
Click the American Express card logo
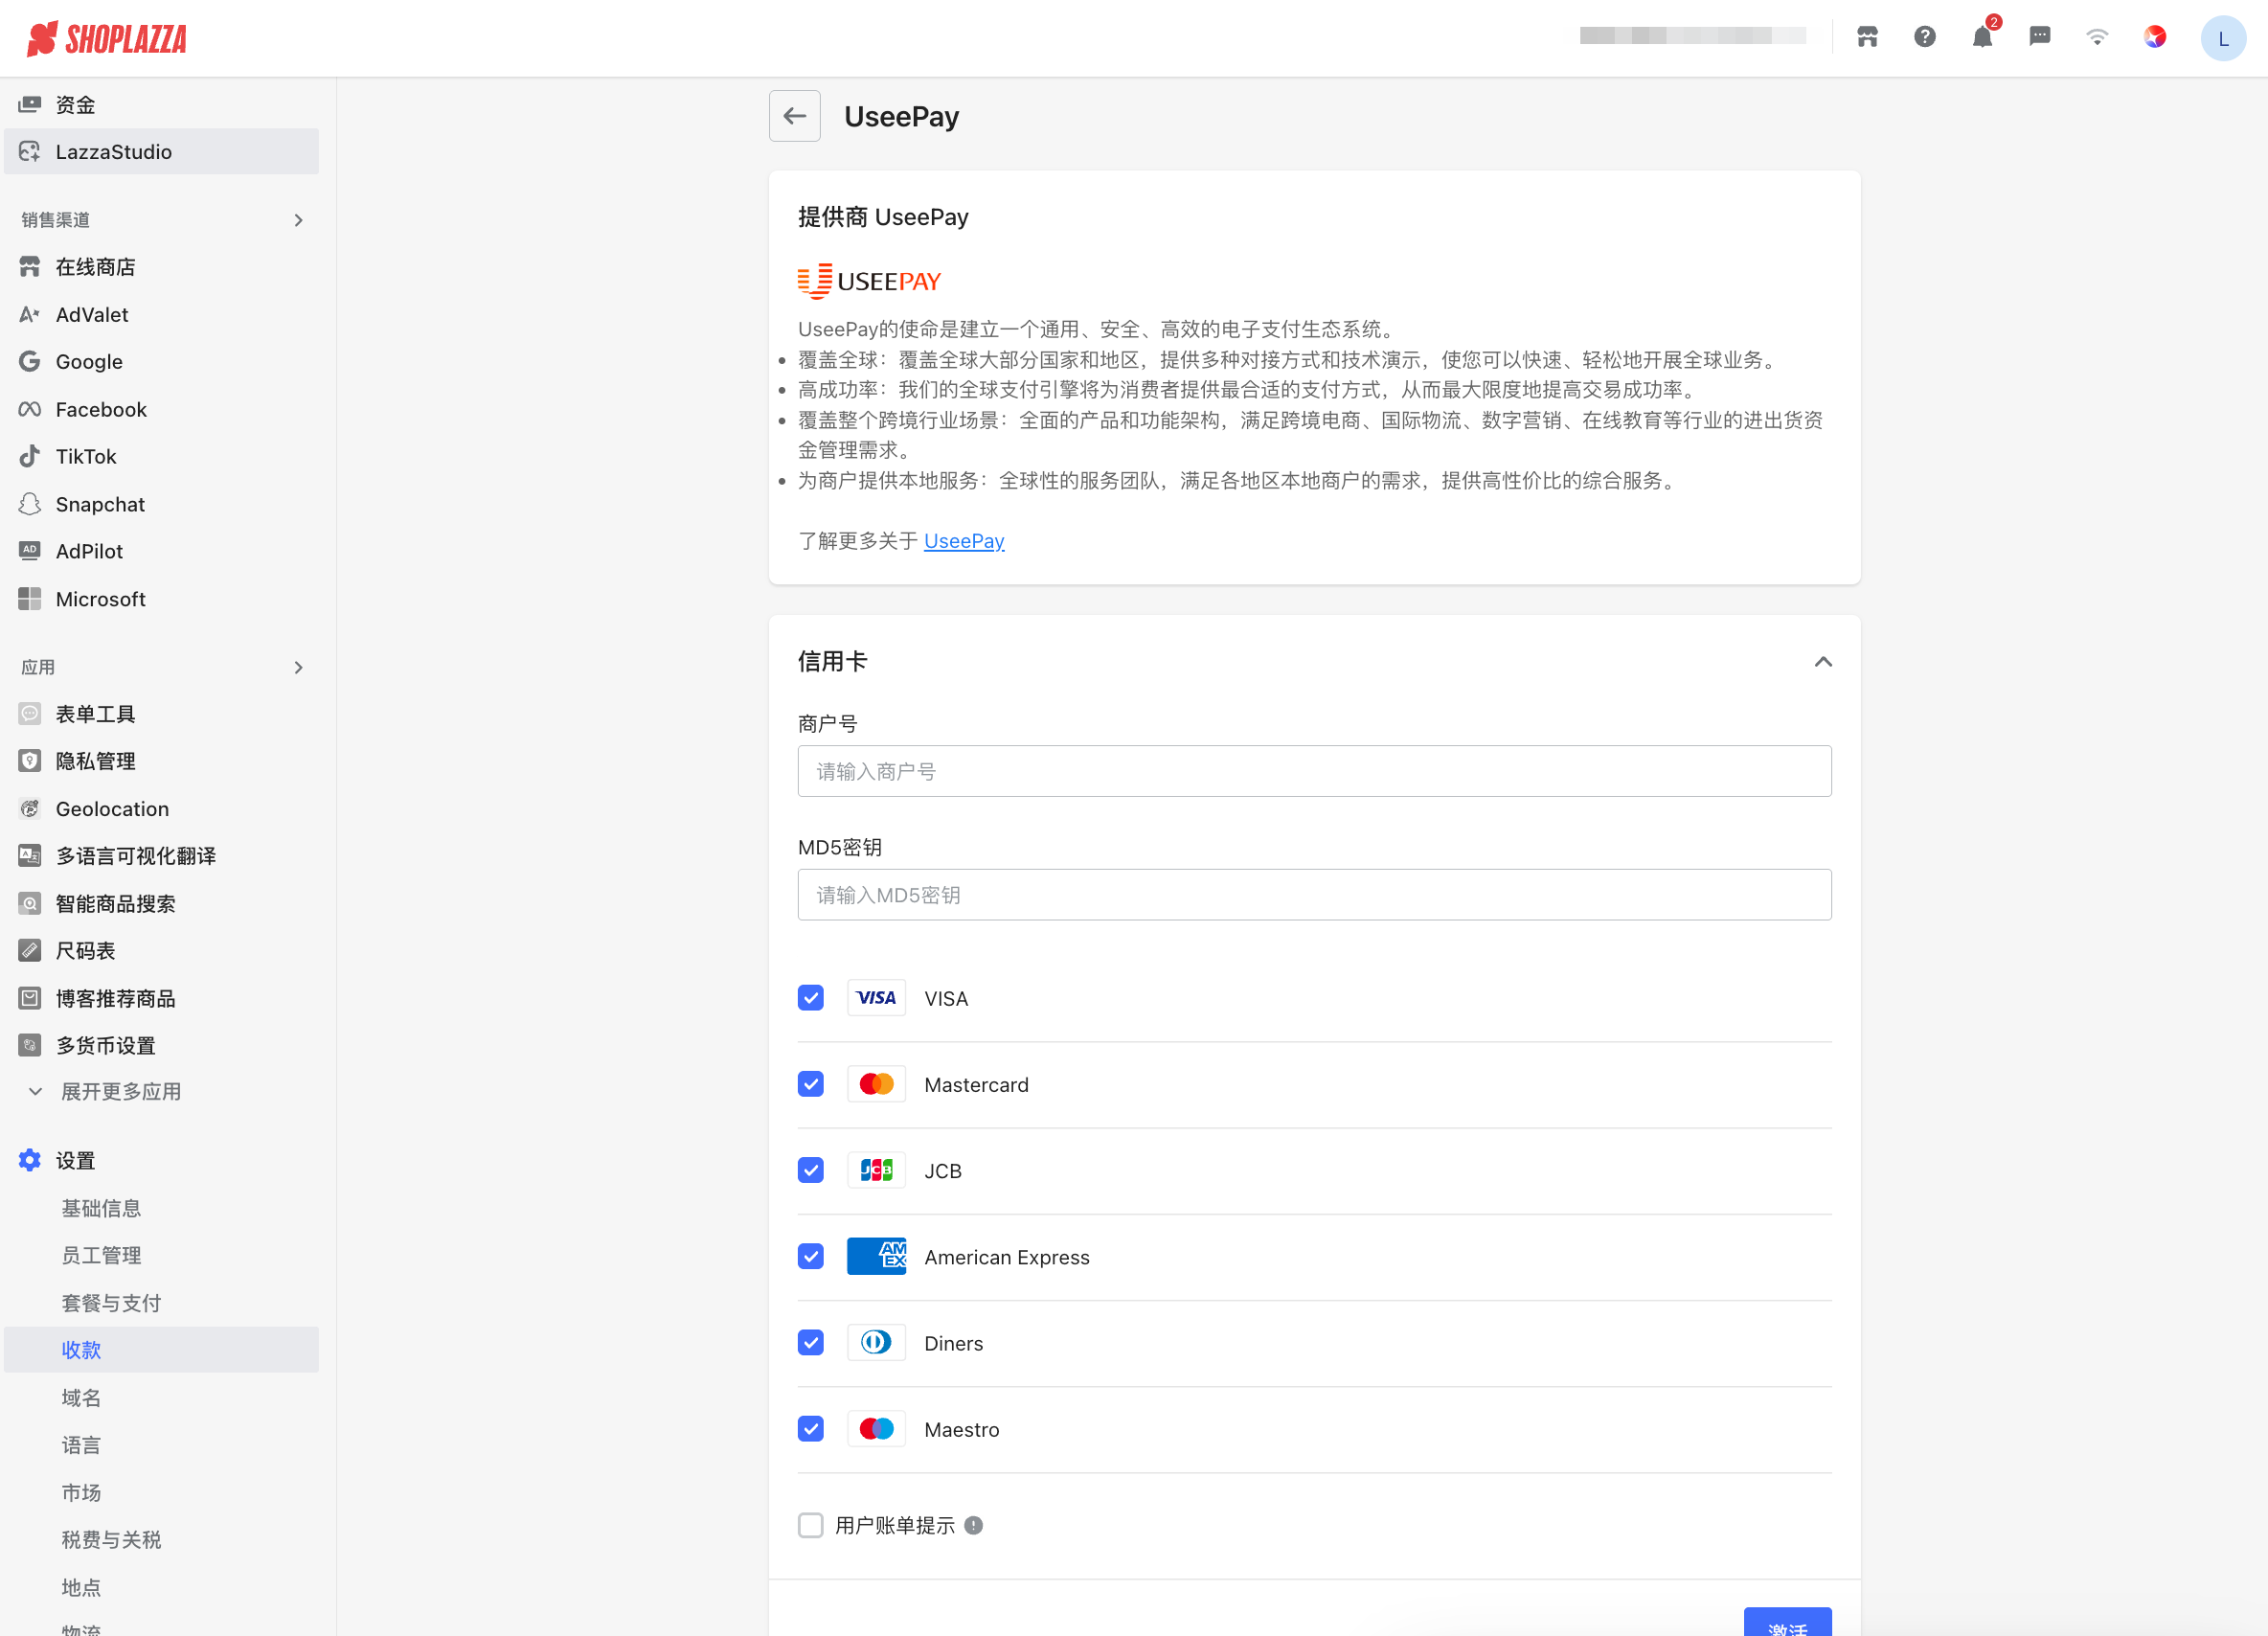[x=876, y=1256]
